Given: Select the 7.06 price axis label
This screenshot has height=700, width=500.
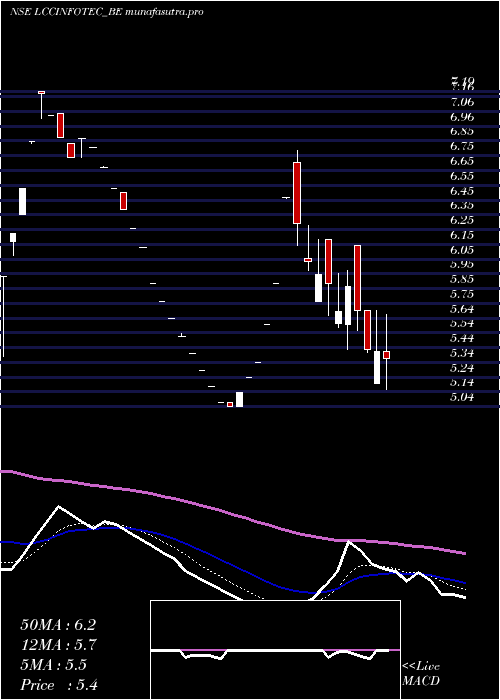Looking at the screenshot, I should (462, 102).
